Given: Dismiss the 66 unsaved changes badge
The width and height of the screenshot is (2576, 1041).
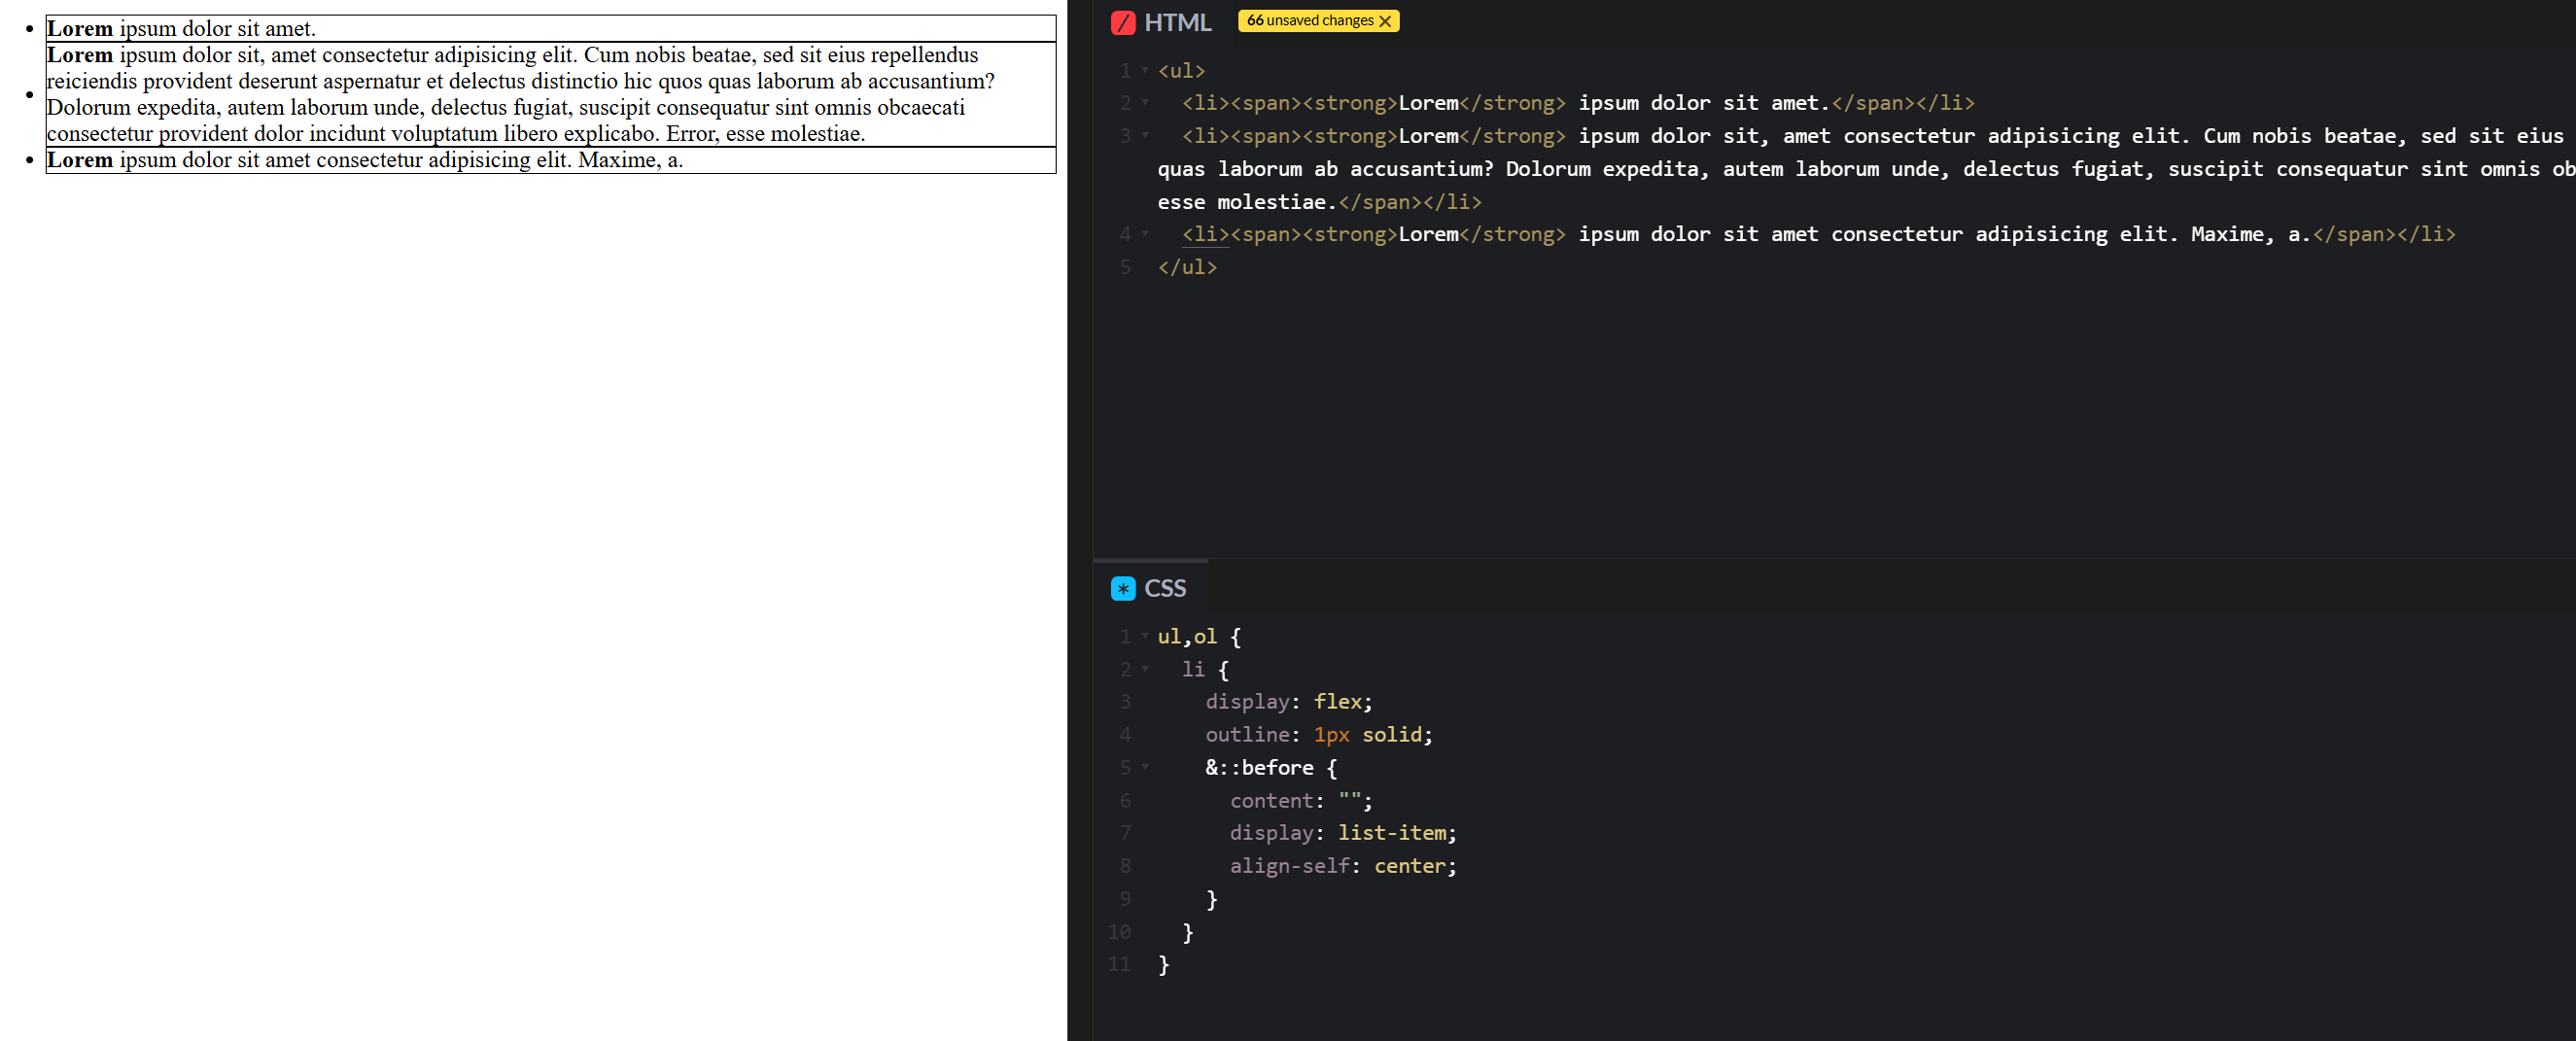Looking at the screenshot, I should [1385, 21].
